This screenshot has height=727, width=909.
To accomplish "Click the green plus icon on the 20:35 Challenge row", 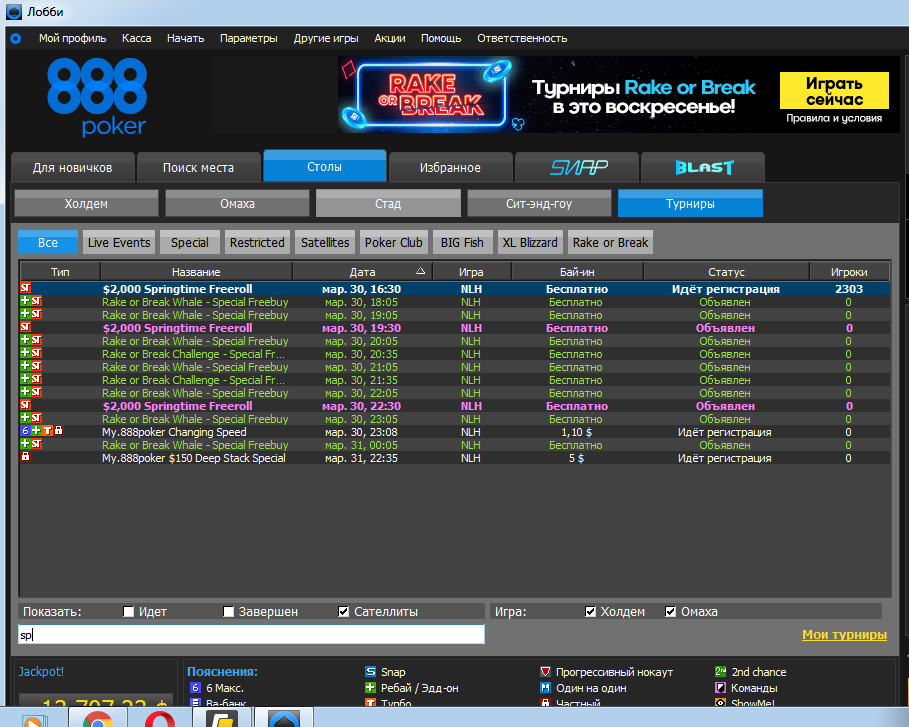I will 25,353.
